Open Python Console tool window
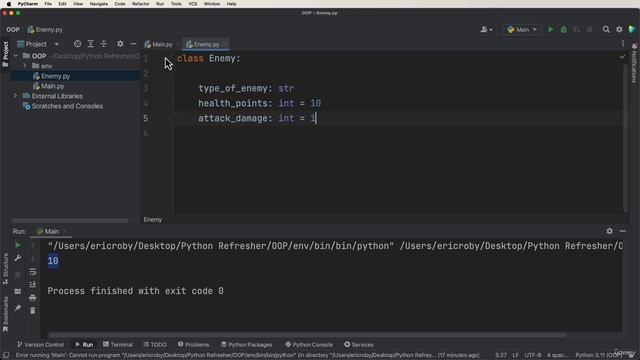Screen dimensions: 640x360 (309, 344)
